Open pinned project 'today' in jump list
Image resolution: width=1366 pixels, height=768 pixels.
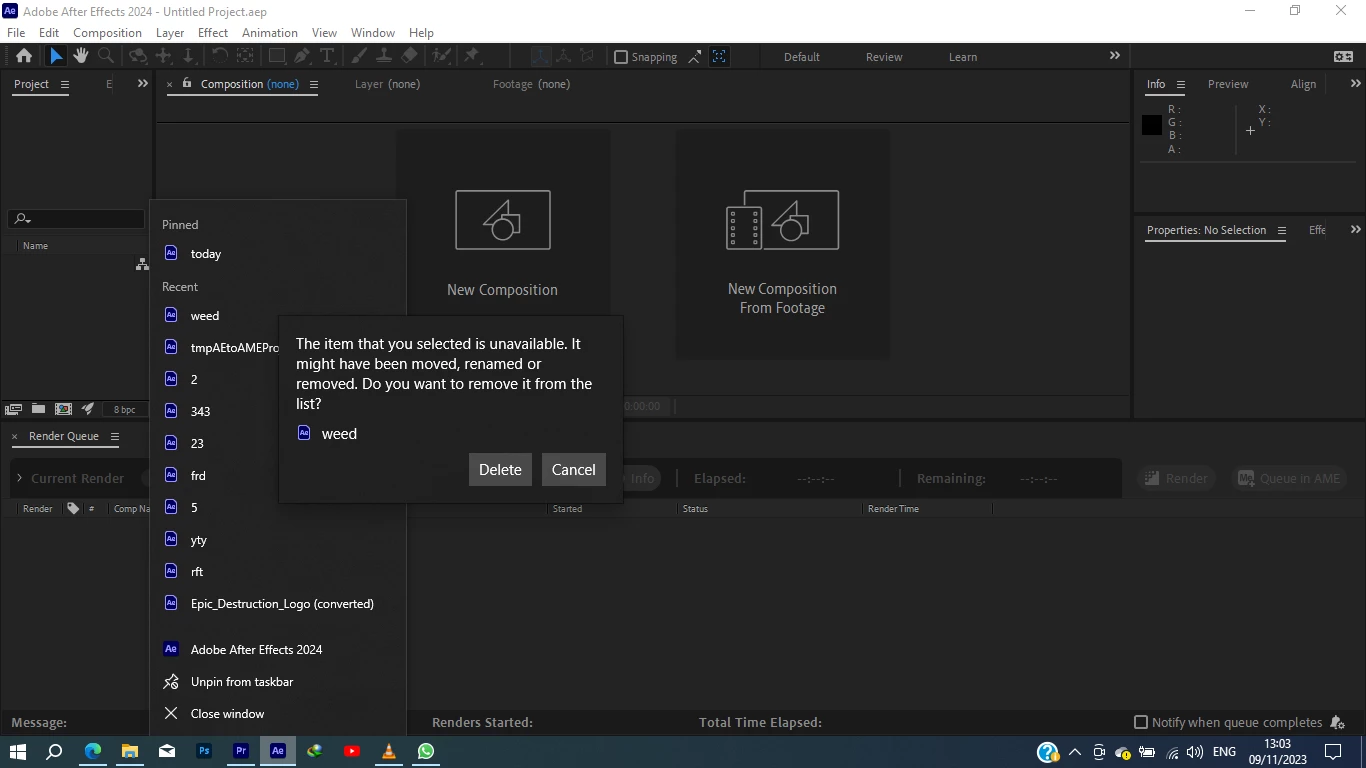(x=278, y=254)
